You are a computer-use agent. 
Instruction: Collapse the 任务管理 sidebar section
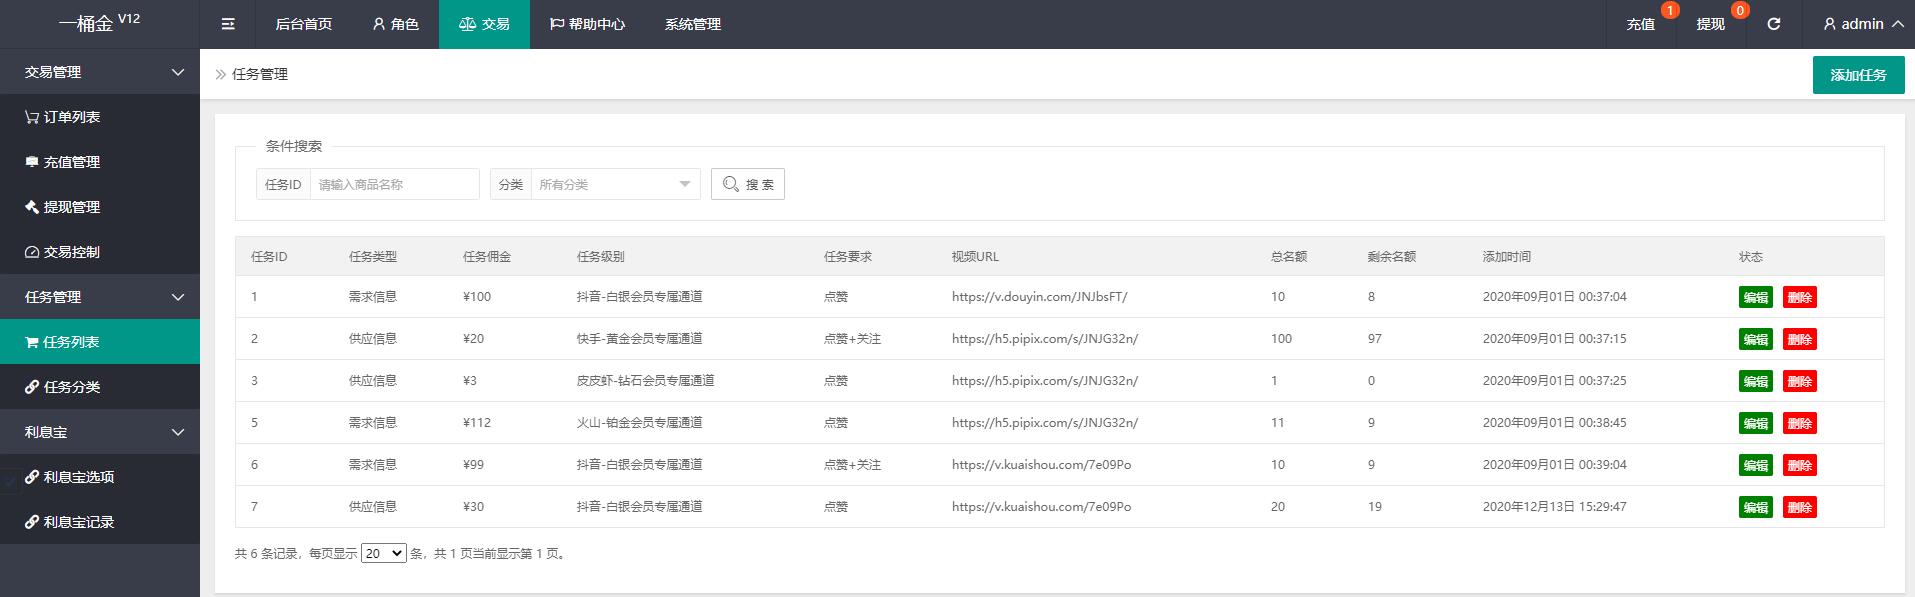pos(100,297)
